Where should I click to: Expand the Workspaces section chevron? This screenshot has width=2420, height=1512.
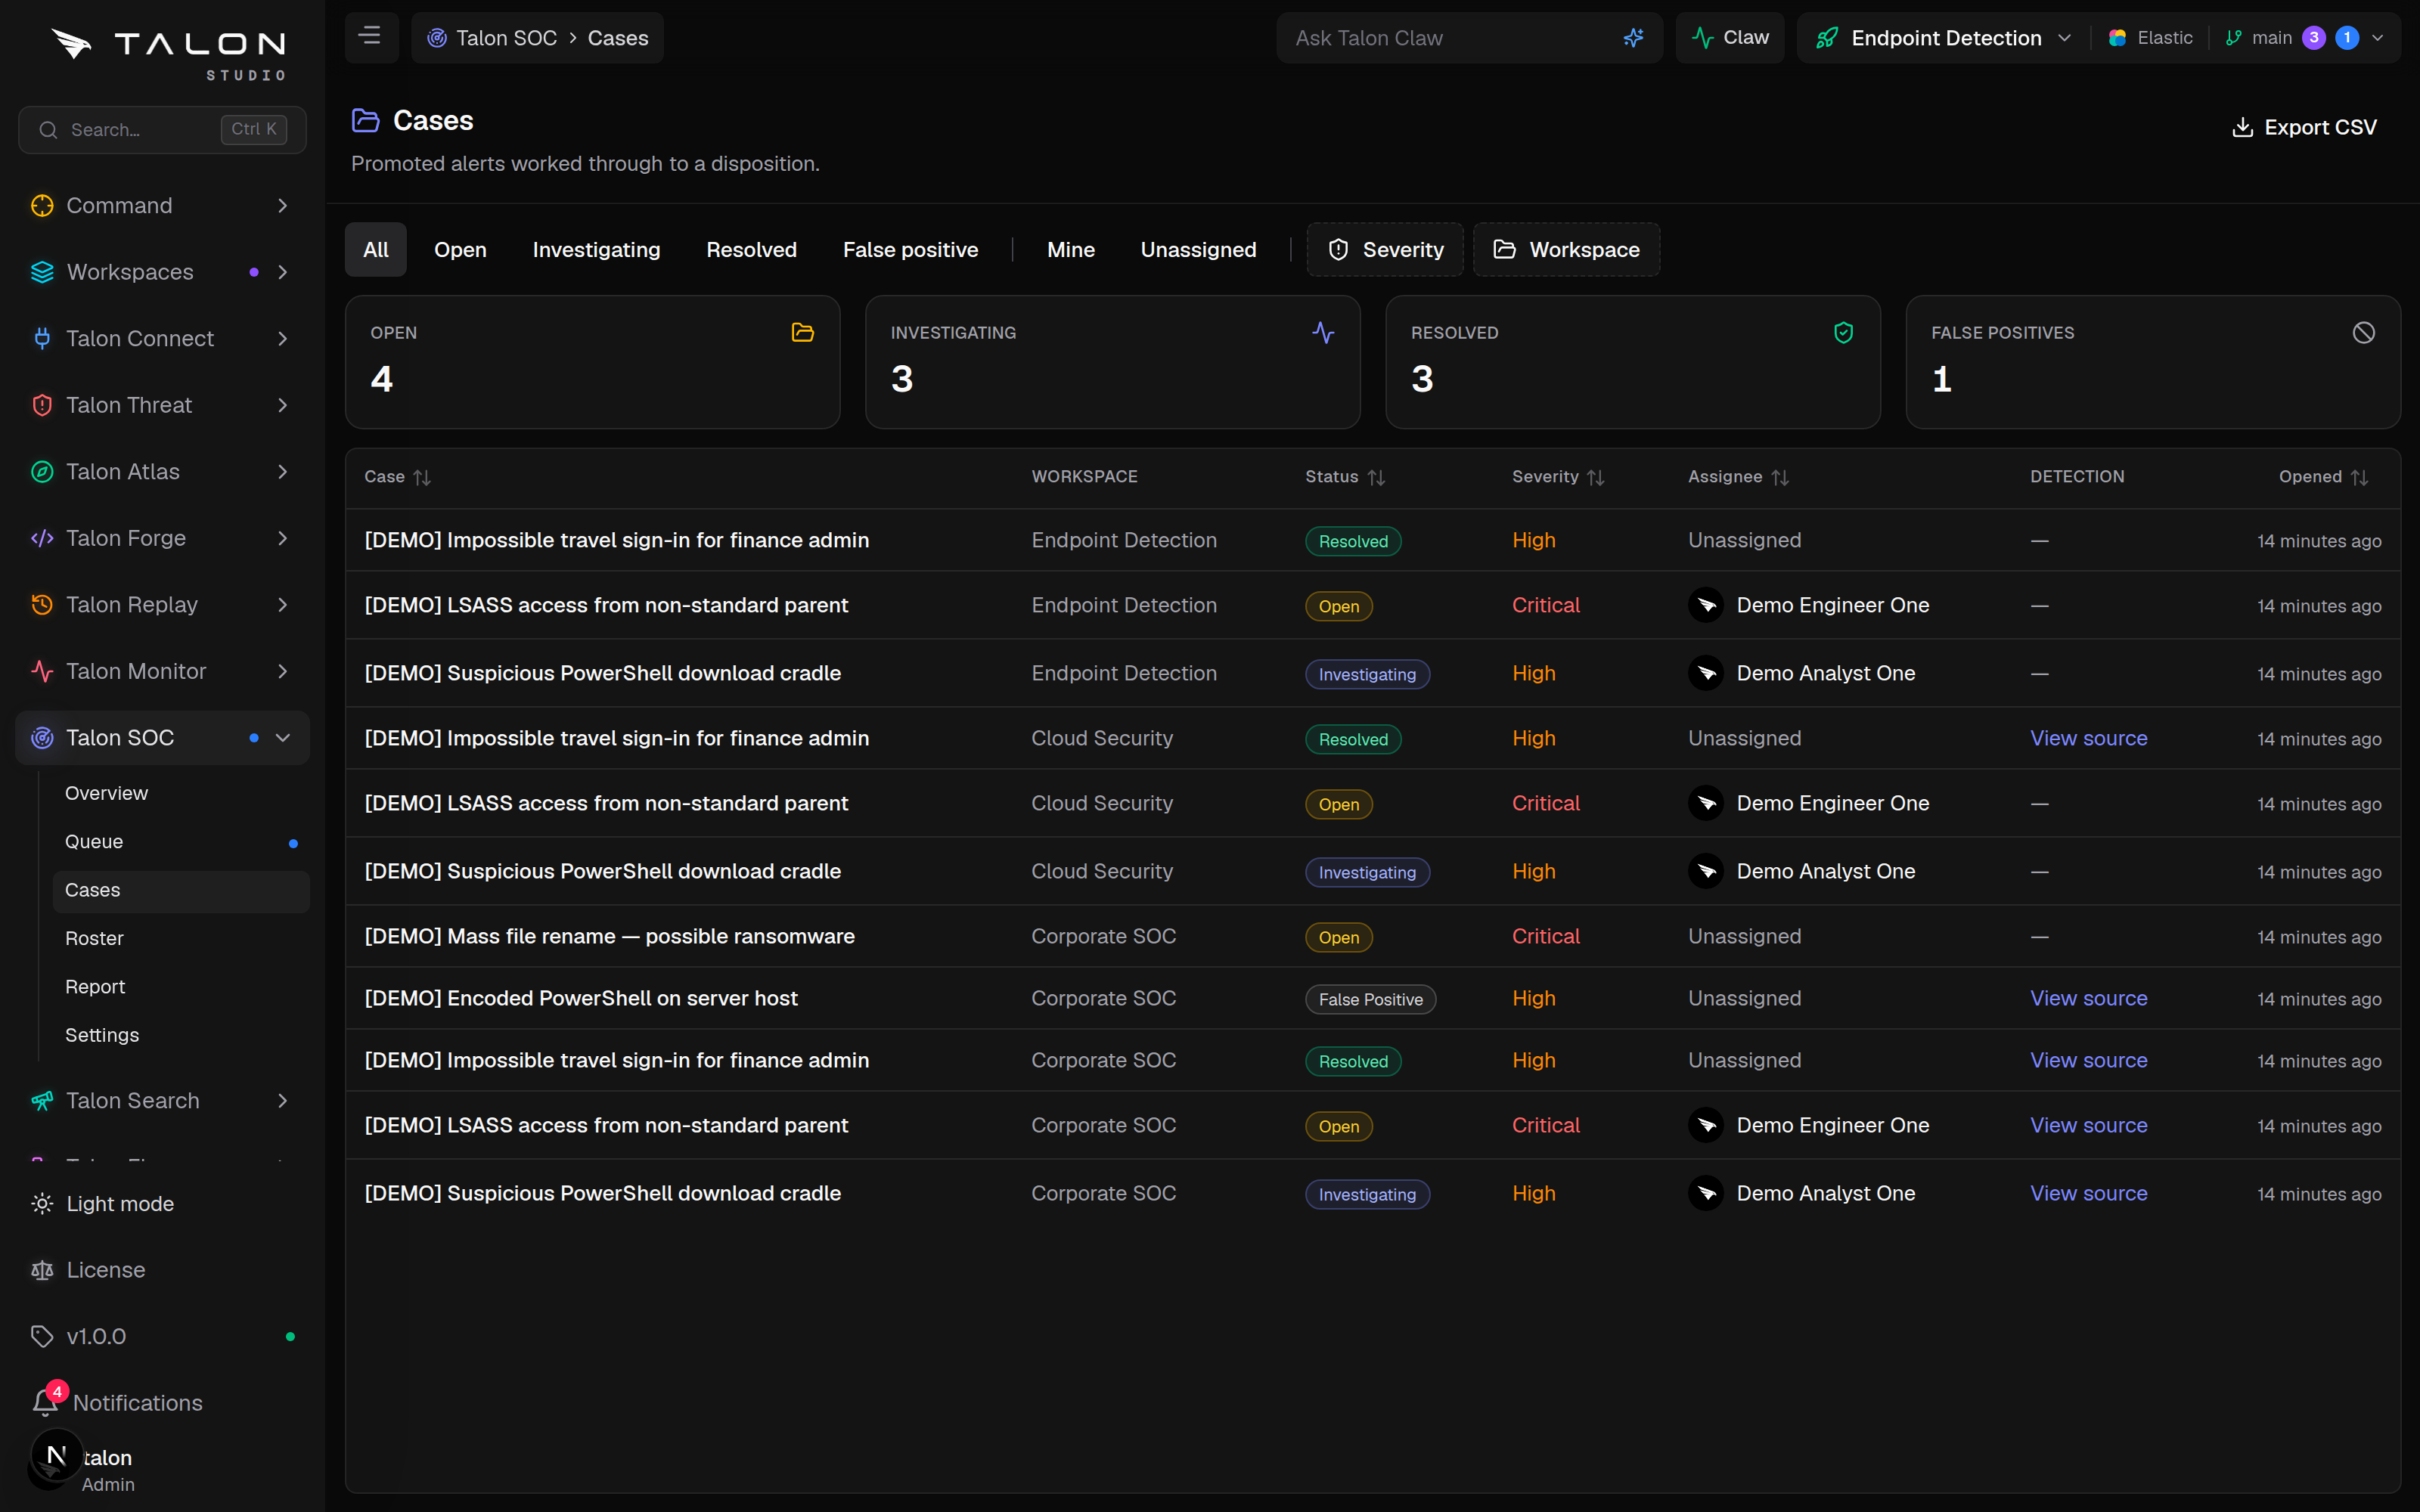point(283,272)
